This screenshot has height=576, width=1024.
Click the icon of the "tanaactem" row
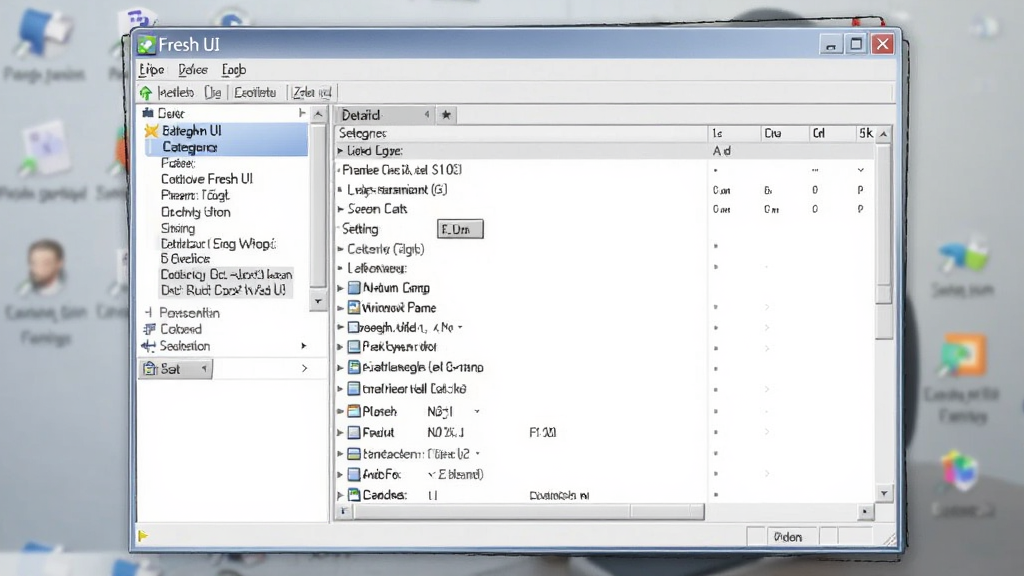(354, 453)
